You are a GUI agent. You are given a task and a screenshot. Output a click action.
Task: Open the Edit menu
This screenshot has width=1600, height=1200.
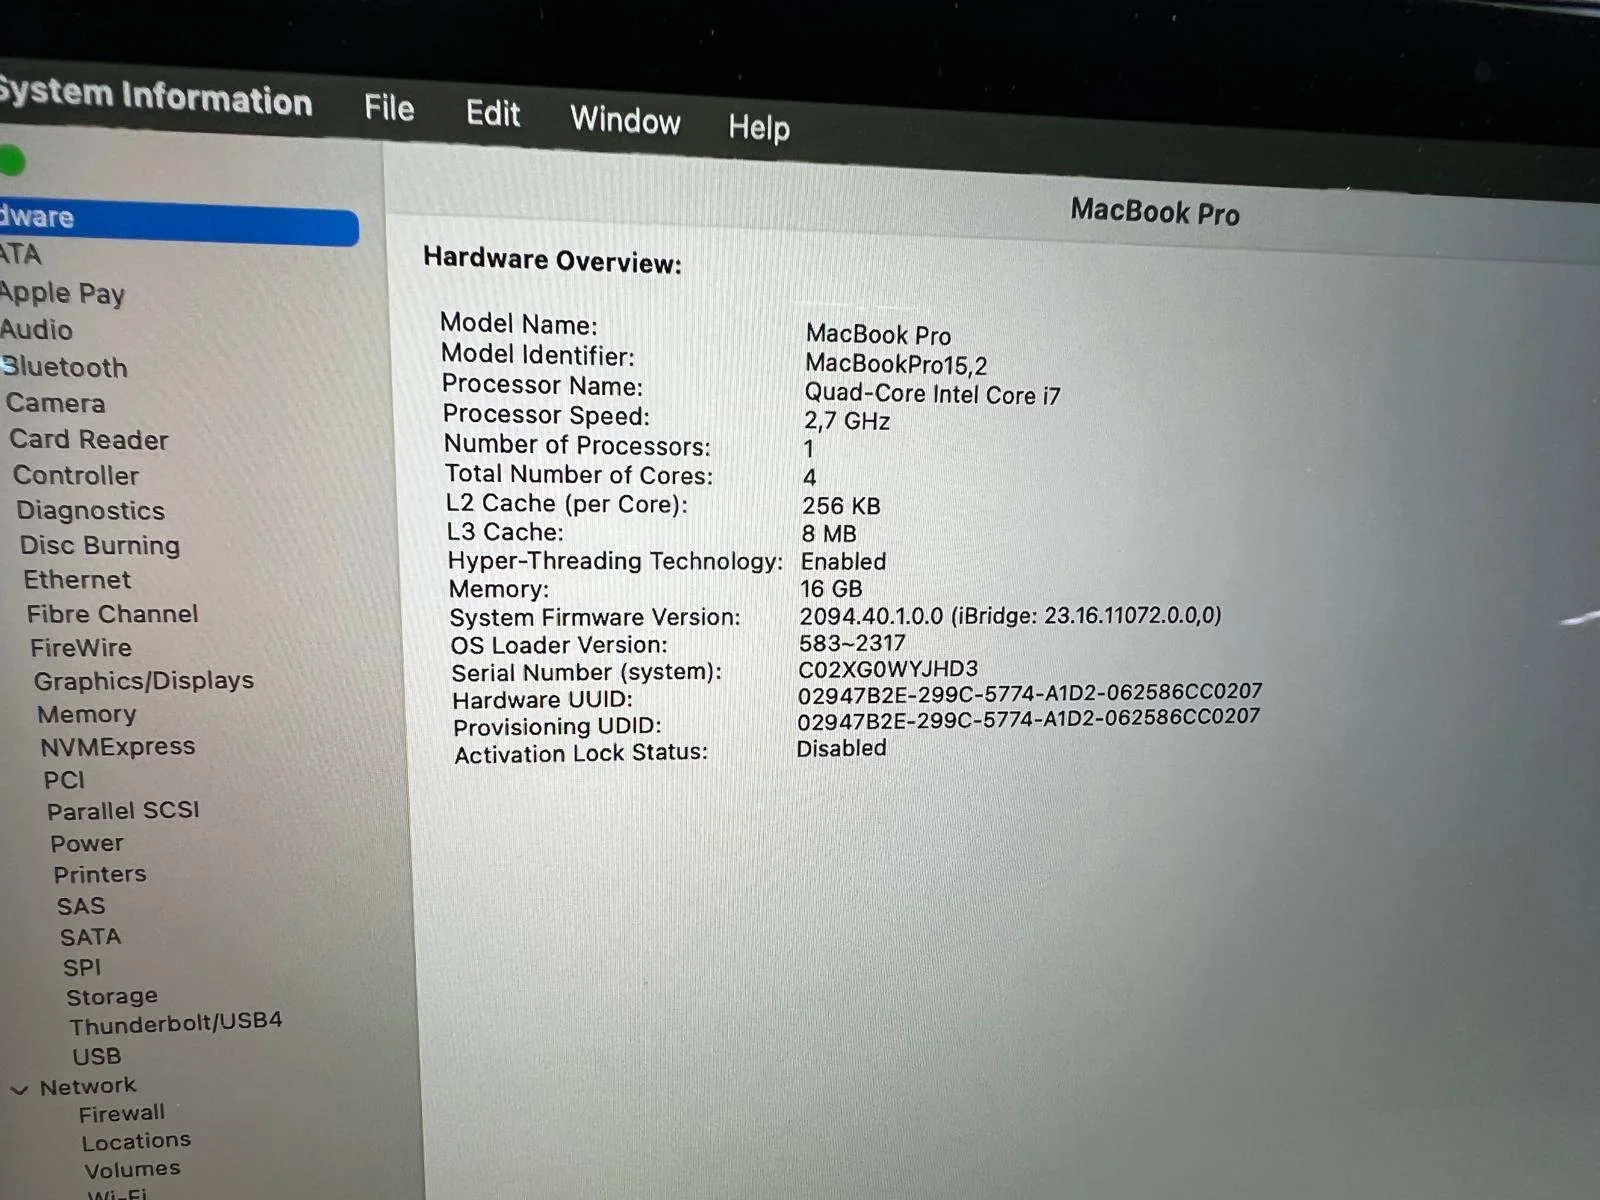(493, 114)
